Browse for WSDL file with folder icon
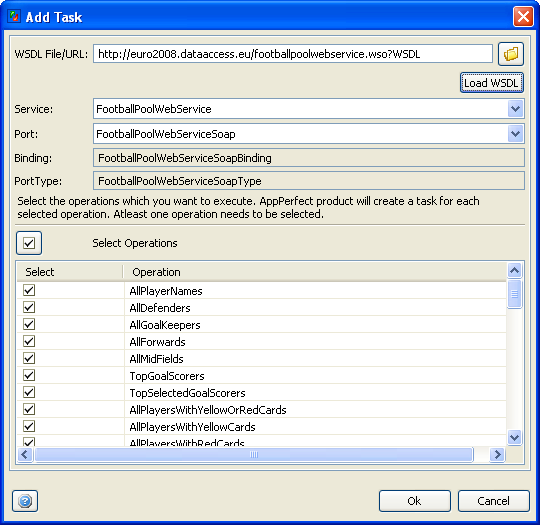Screen dimensions: 540x525 pos(511,54)
